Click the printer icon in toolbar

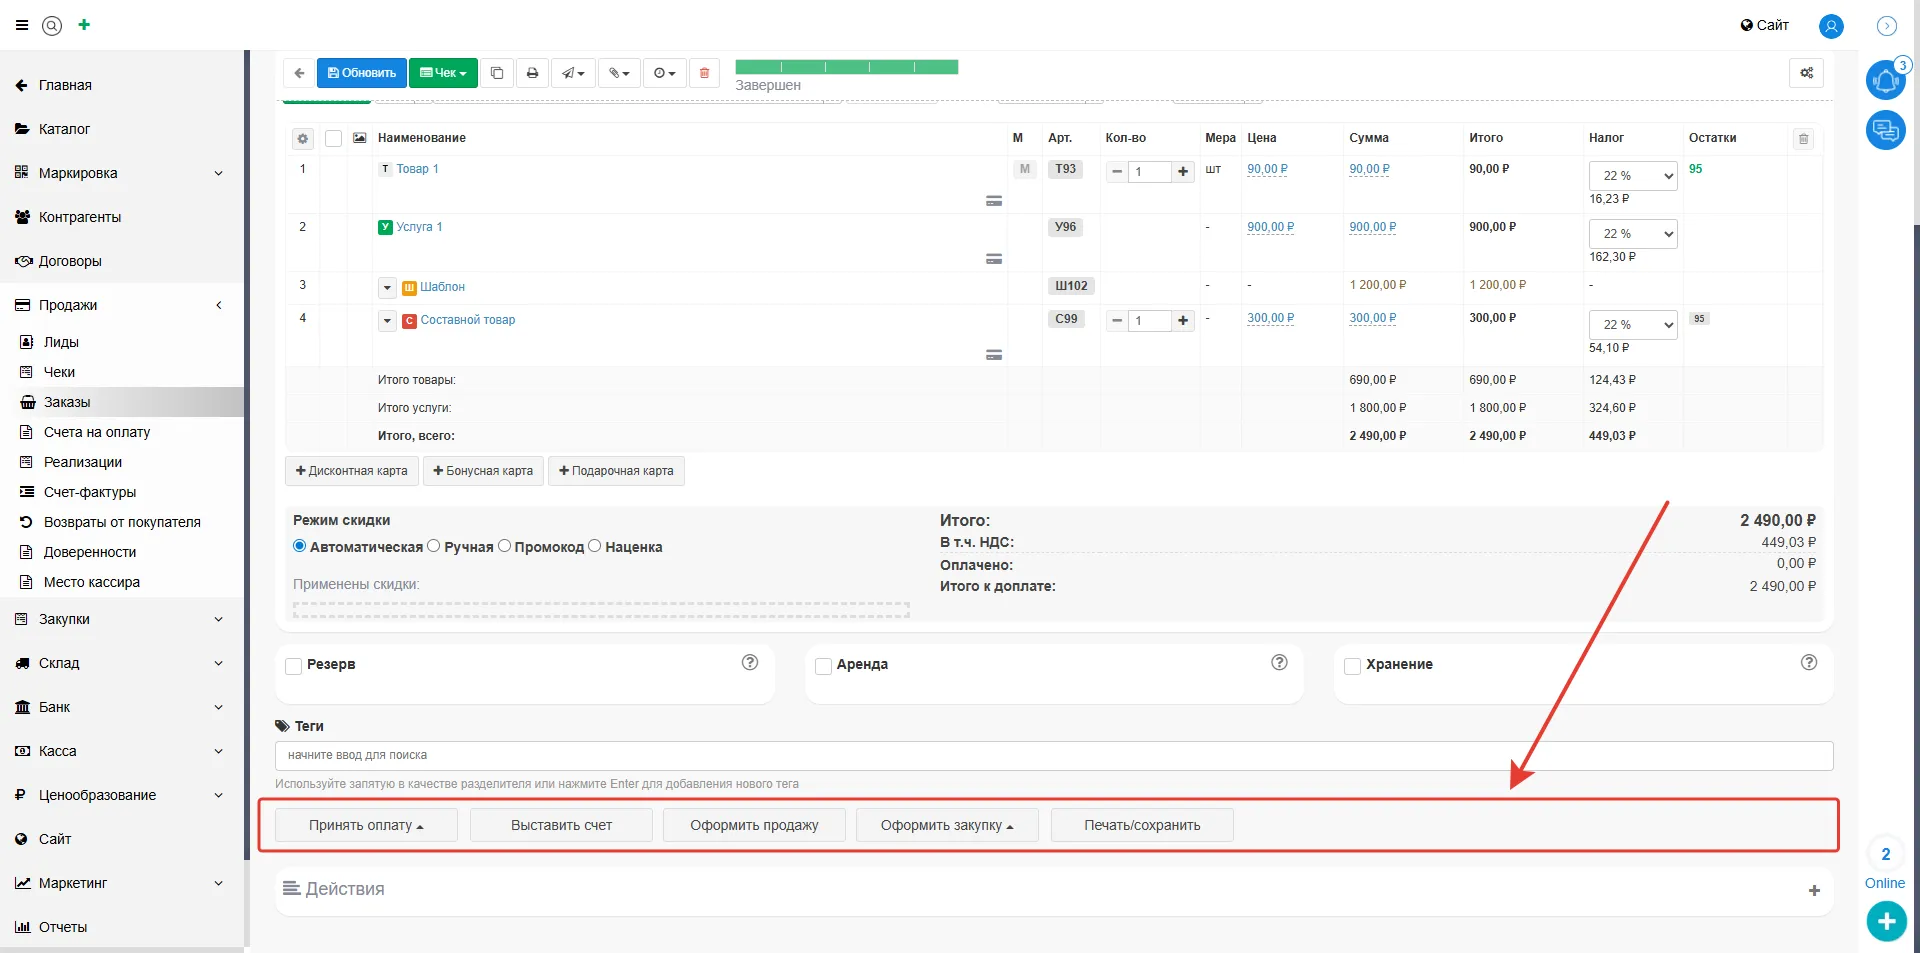click(x=532, y=73)
